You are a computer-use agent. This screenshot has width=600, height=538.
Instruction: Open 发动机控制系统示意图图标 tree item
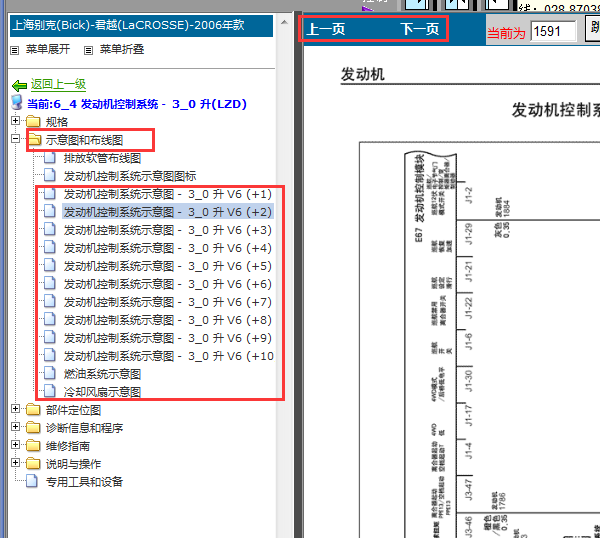tap(130, 176)
